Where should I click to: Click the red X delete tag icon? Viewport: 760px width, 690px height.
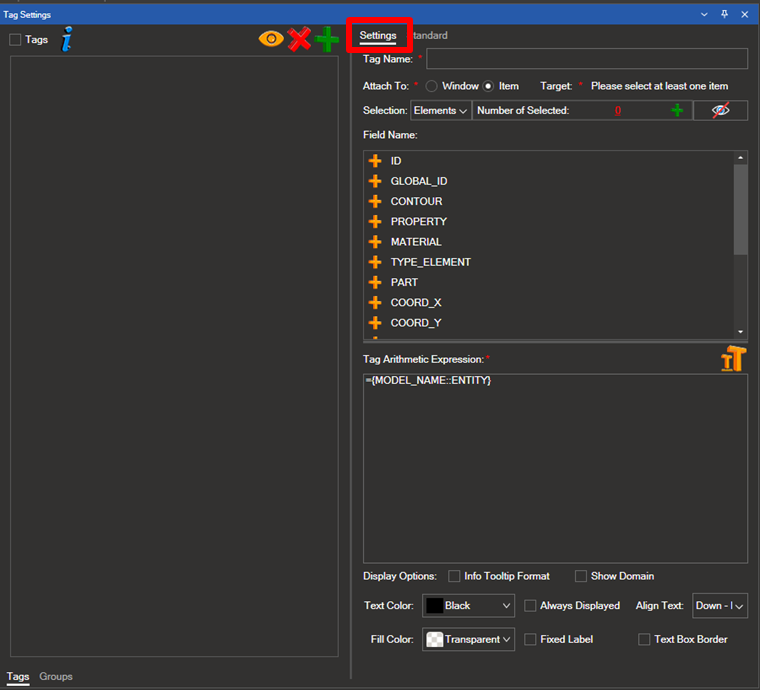click(x=299, y=39)
